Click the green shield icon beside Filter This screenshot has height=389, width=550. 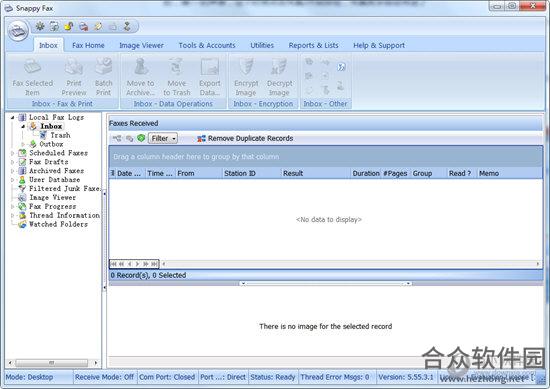pos(141,138)
